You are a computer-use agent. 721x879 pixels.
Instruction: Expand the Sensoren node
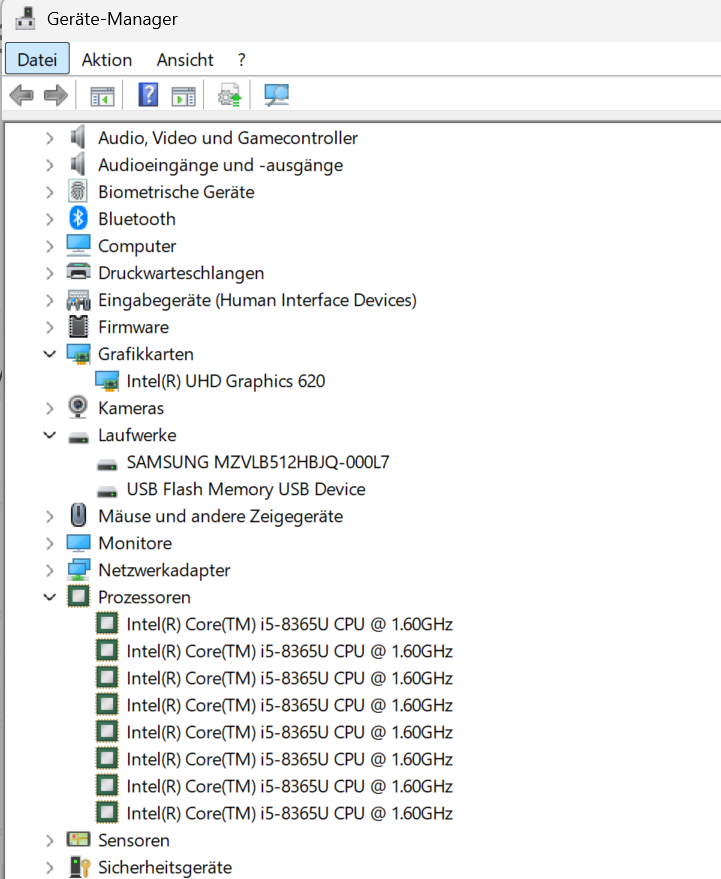(x=49, y=840)
